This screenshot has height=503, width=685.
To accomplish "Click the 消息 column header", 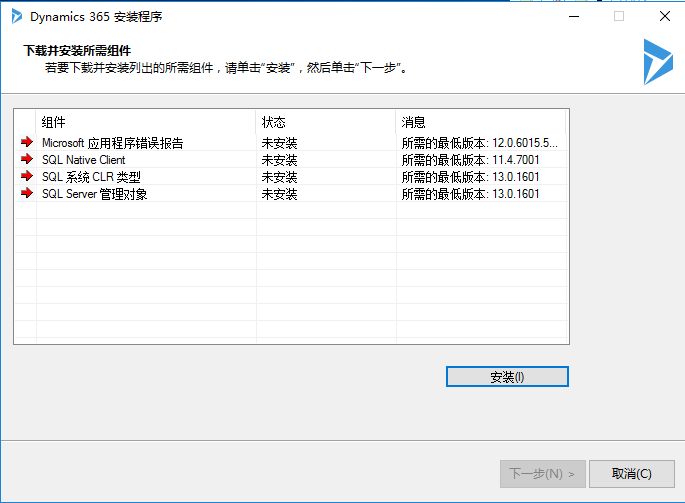I will [x=481, y=122].
